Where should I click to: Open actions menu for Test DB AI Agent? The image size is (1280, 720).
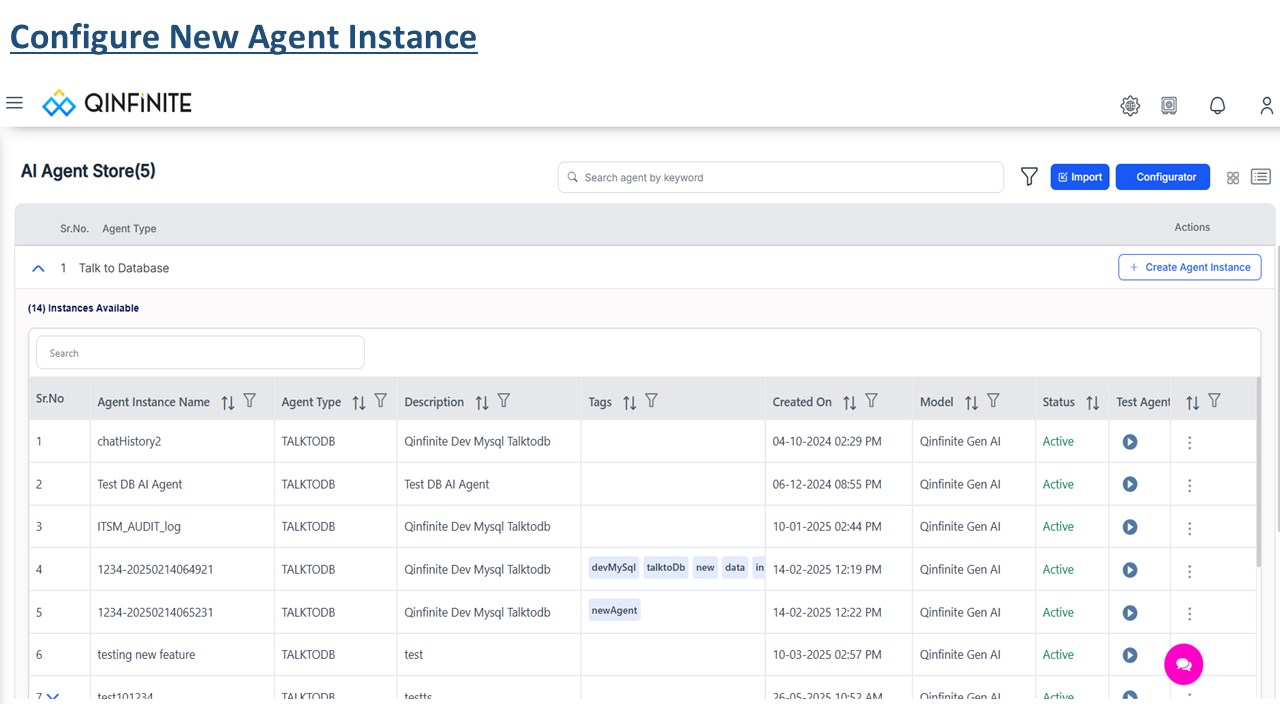click(1189, 485)
